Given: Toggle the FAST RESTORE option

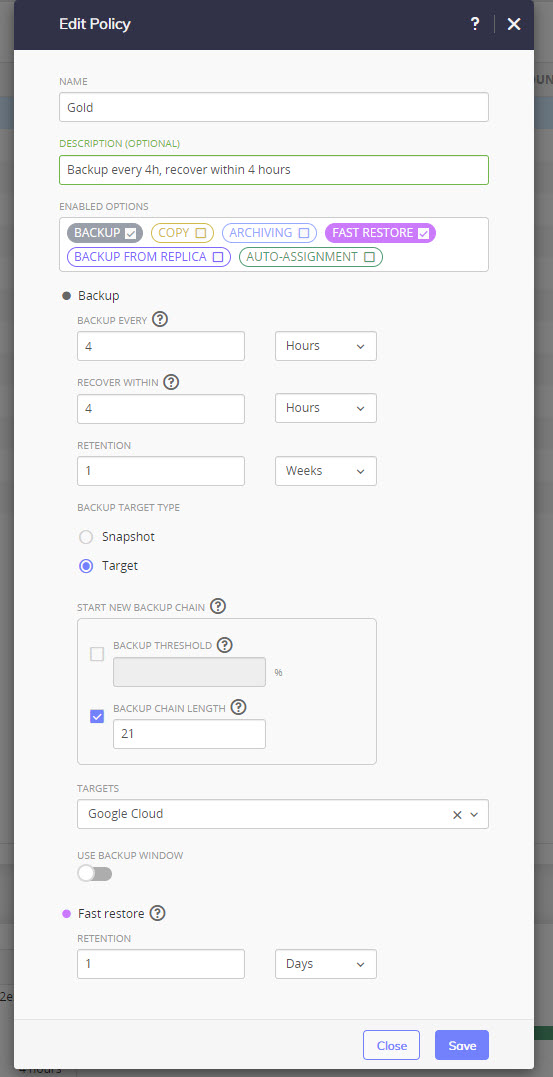Looking at the screenshot, I should click(x=381, y=233).
